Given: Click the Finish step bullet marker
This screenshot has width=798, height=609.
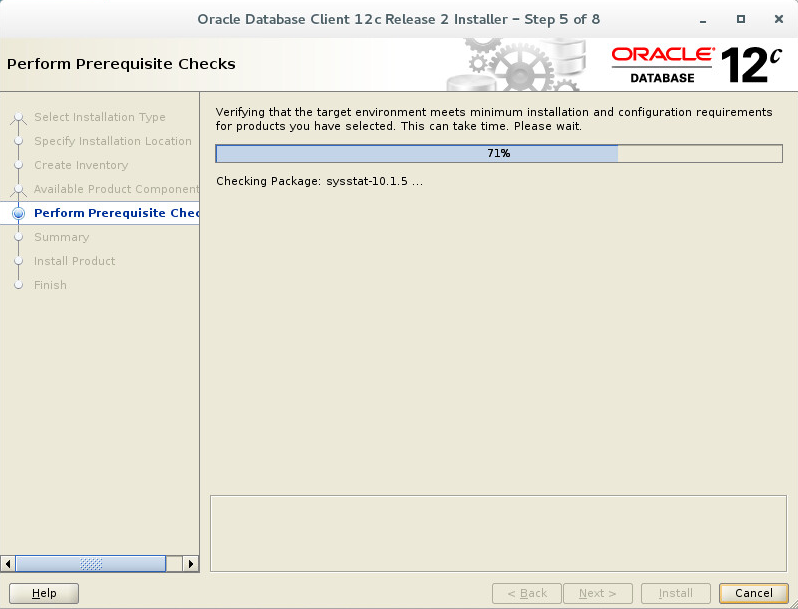Looking at the screenshot, I should coord(18,285).
